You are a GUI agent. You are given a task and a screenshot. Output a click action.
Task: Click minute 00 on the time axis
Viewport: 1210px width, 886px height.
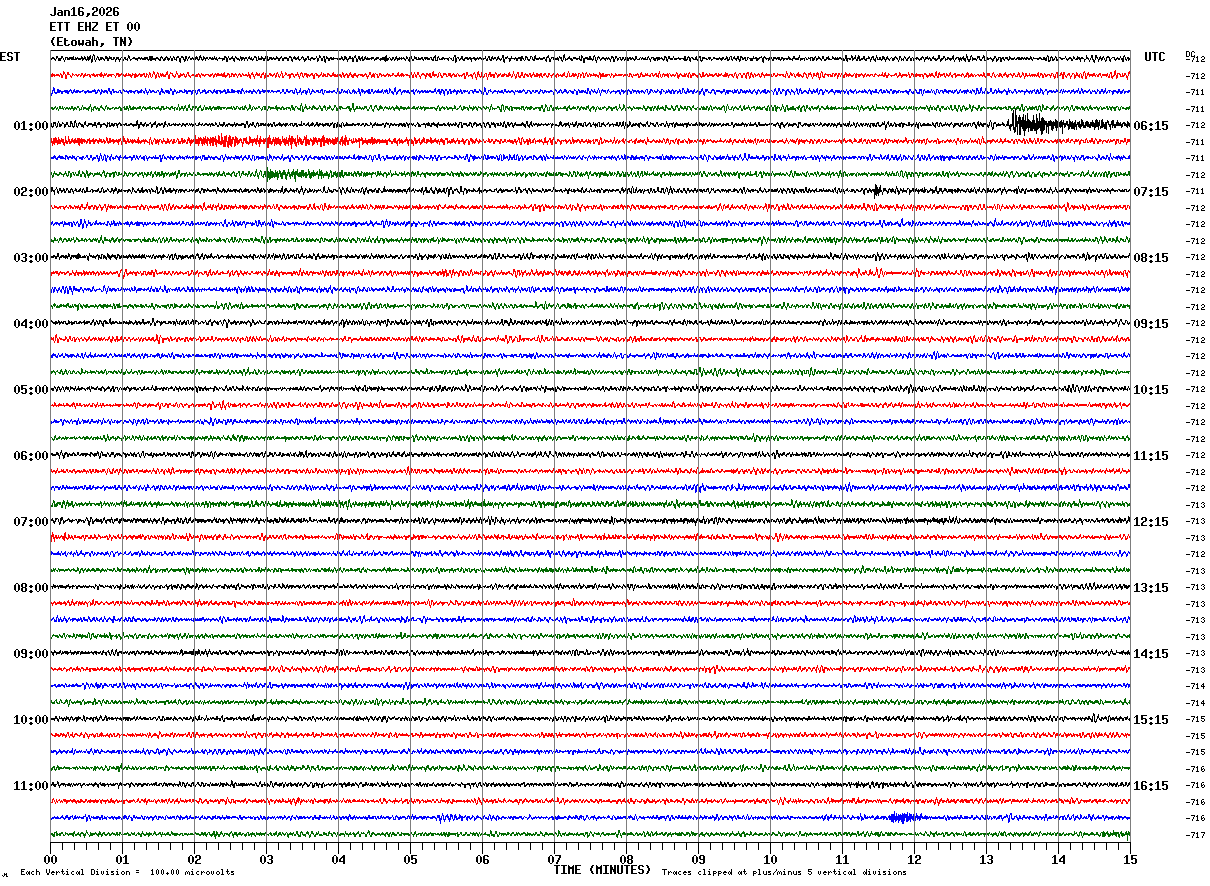pyautogui.click(x=50, y=859)
